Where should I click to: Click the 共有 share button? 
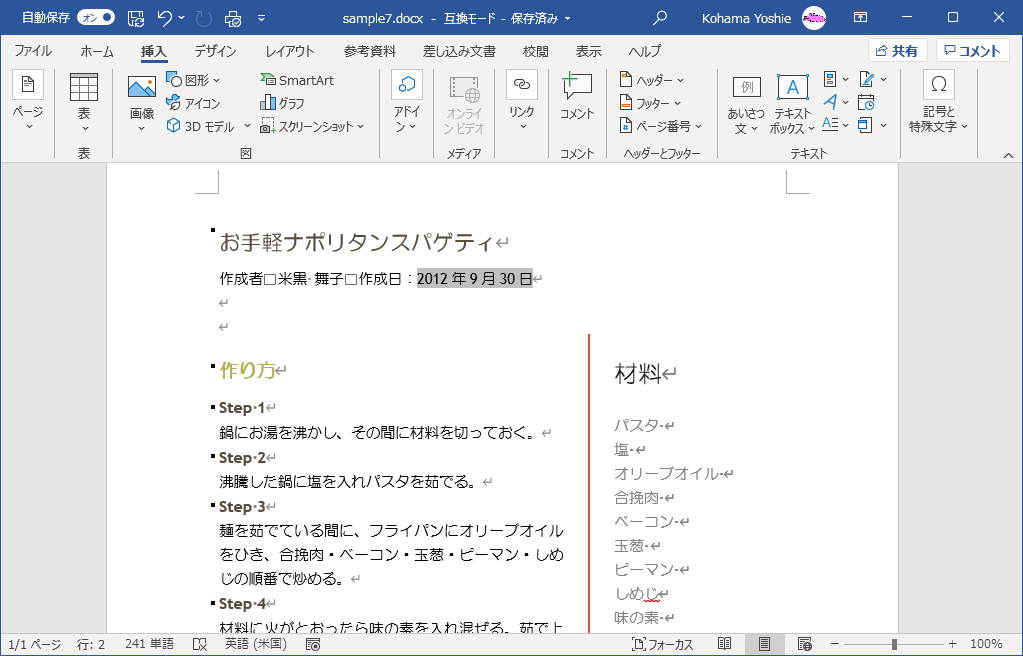click(897, 51)
